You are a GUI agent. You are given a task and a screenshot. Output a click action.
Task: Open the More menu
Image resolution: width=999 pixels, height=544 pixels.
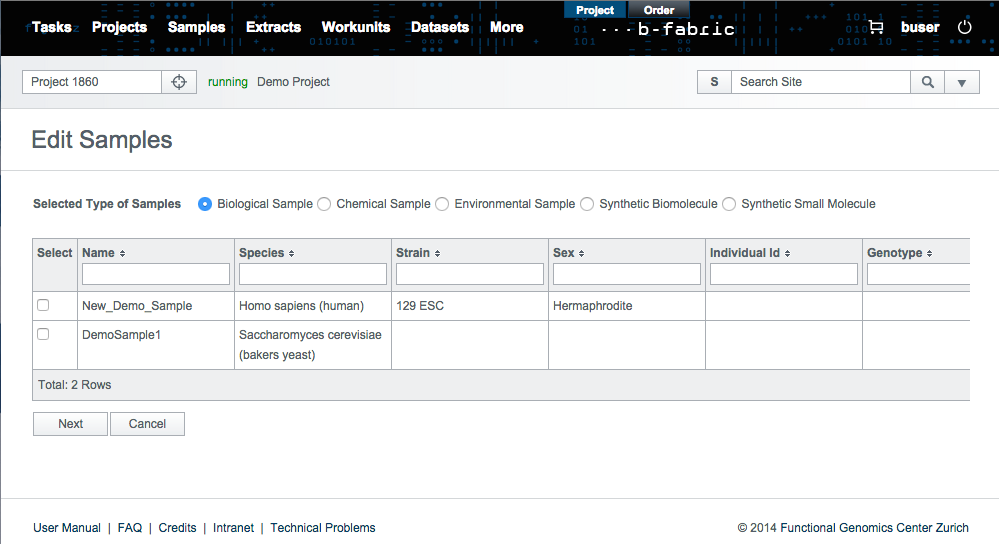point(507,27)
